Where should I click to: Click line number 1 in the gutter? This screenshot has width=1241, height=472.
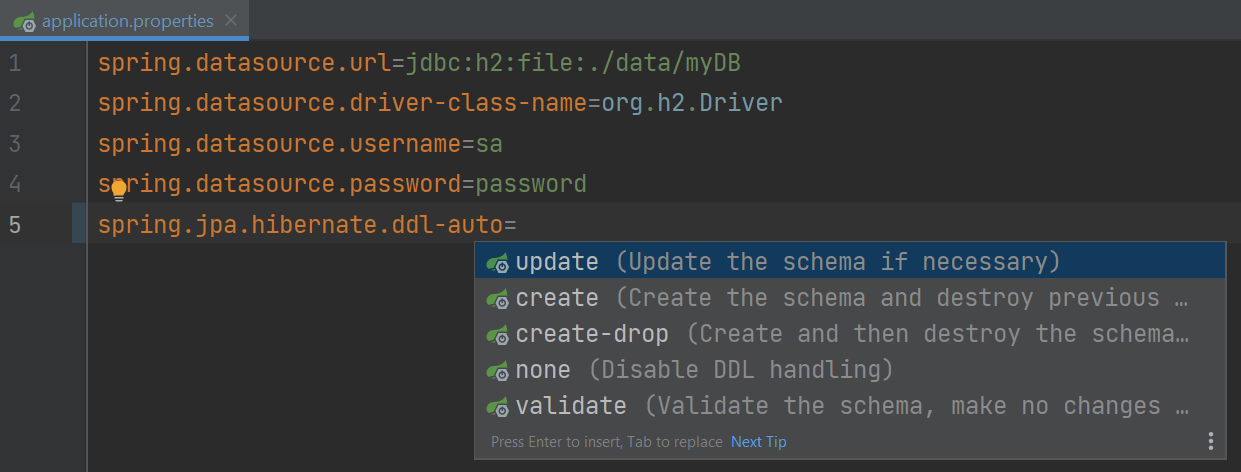pos(14,64)
